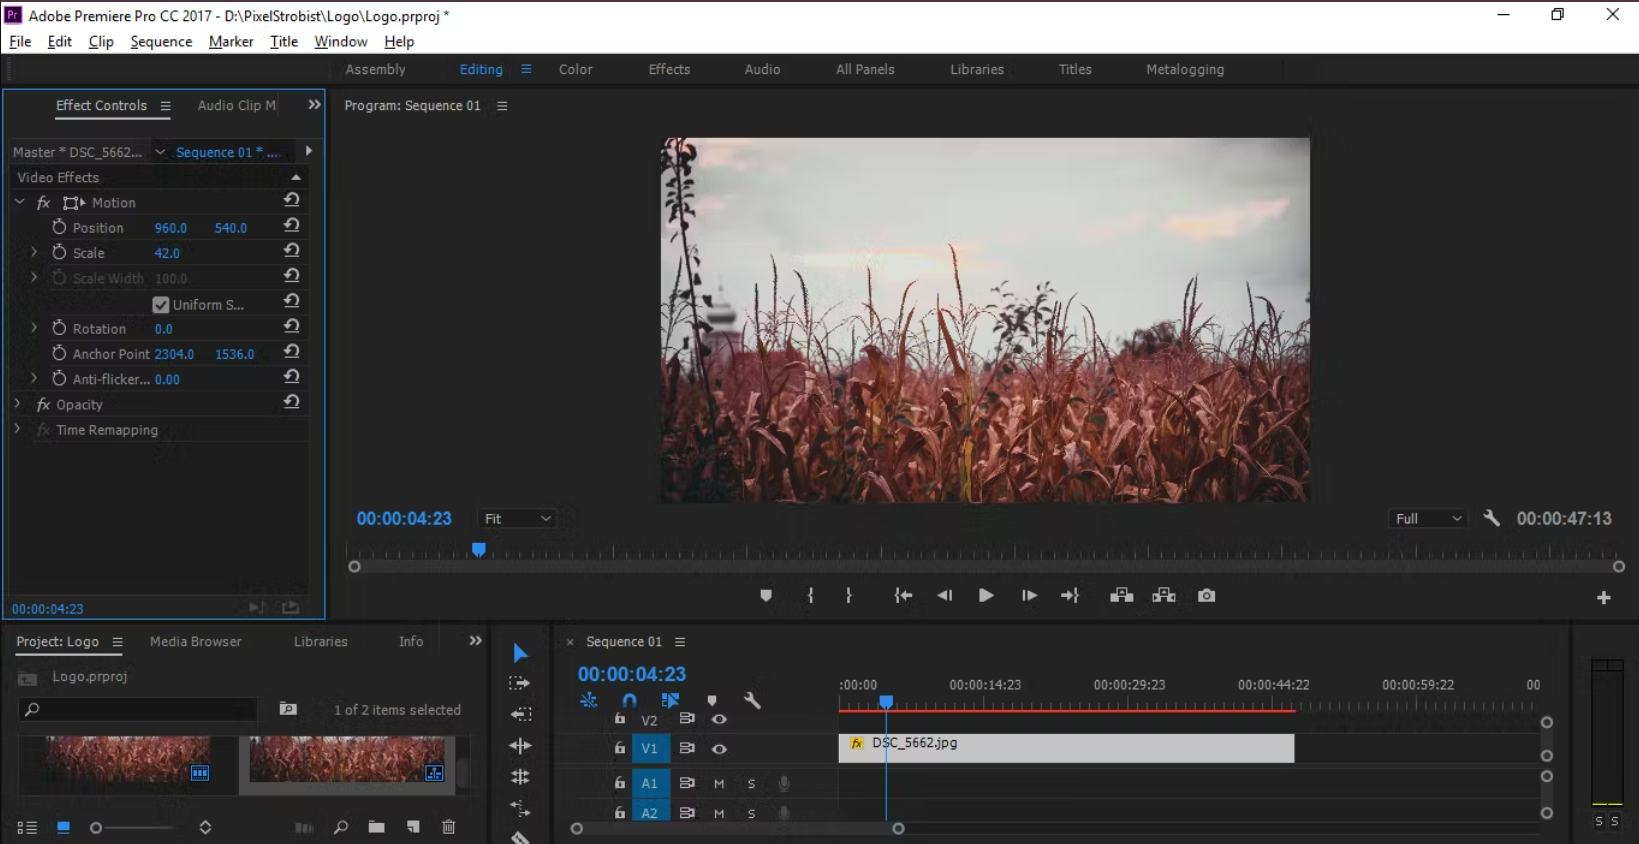This screenshot has width=1639, height=844.
Task: Mute audio track A1
Action: (x=719, y=784)
